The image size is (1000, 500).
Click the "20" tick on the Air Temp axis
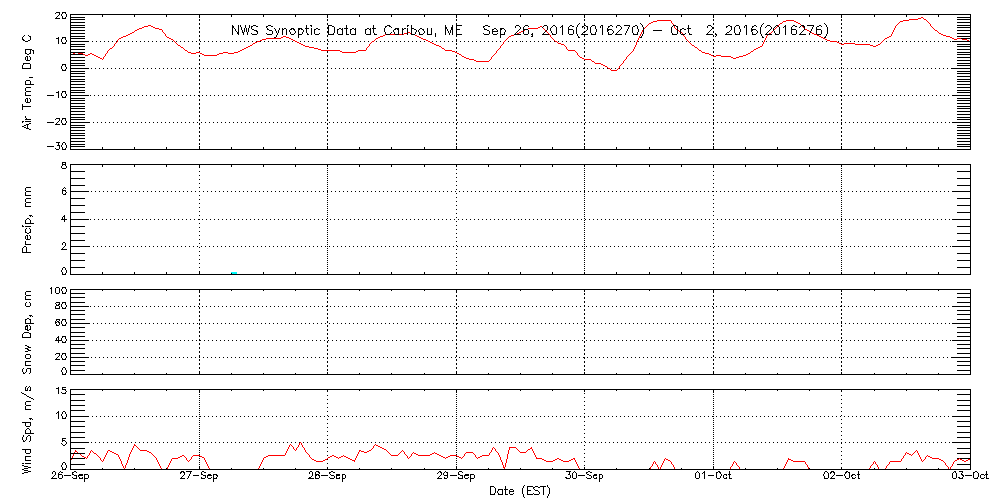(x=60, y=16)
